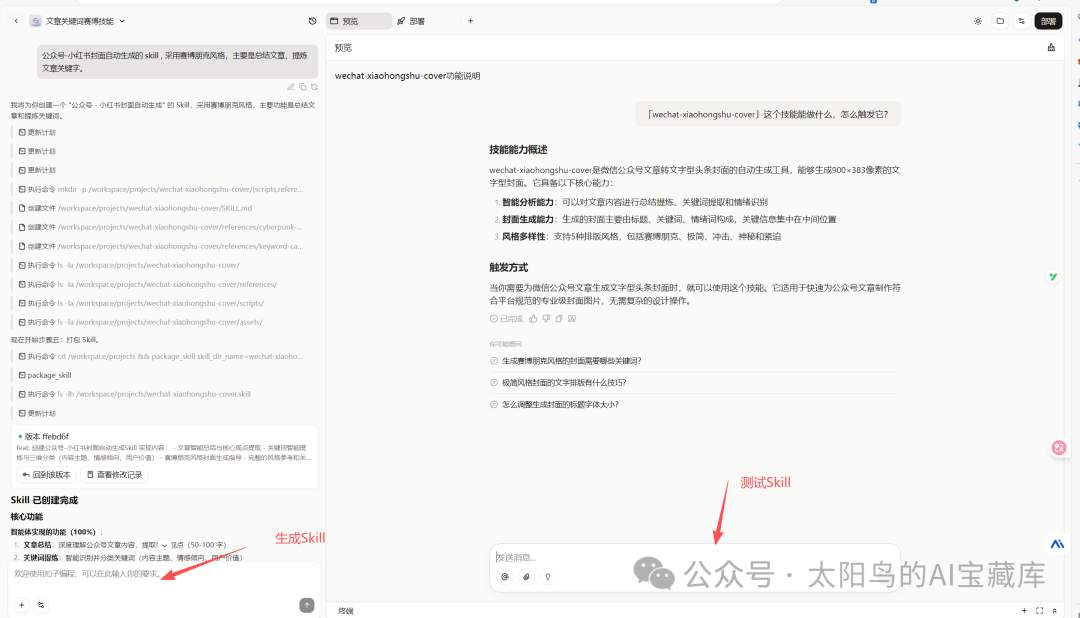This screenshot has height=618, width=1080.
Task: Click the scroll-down chevron in the left chat
Action: (164, 545)
